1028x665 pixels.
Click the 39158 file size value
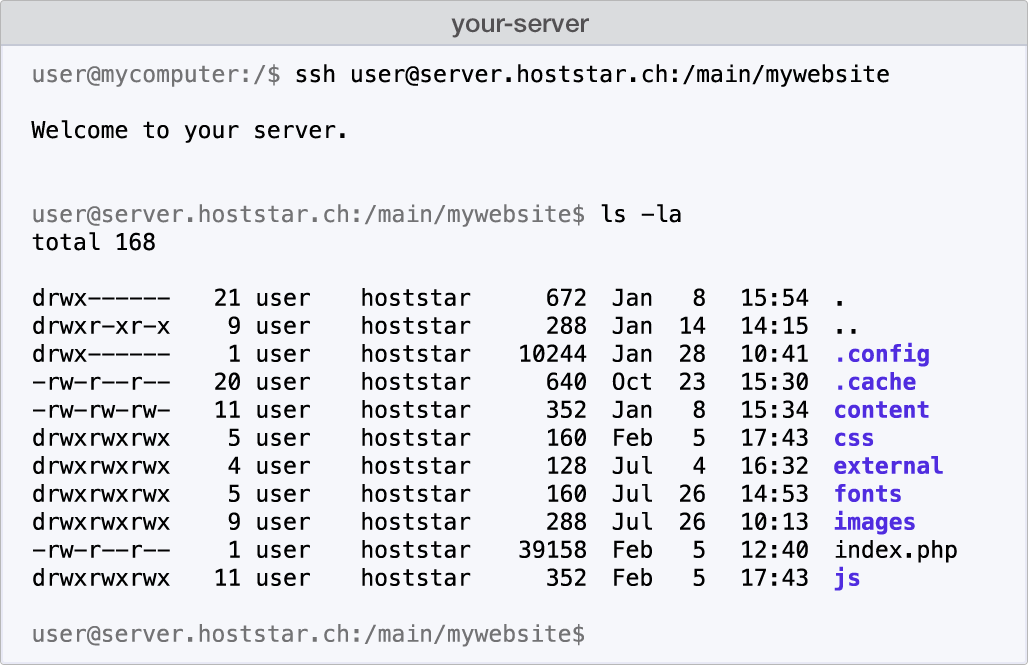553,550
